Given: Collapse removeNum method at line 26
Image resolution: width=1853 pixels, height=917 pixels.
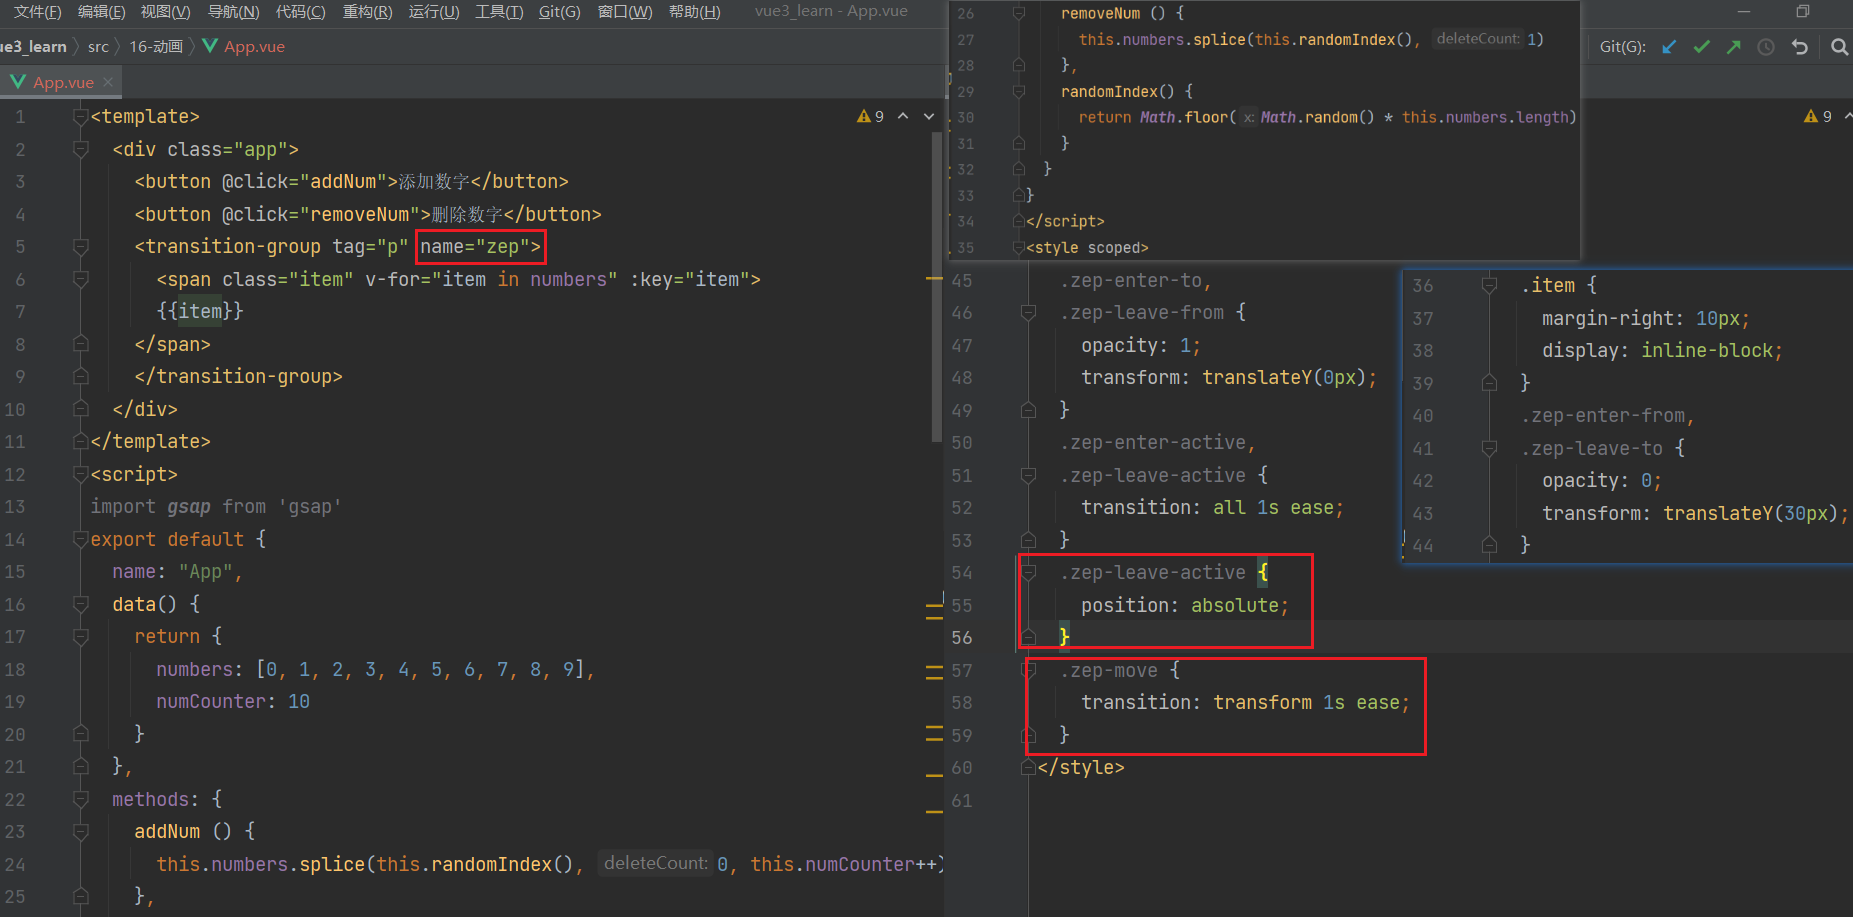Looking at the screenshot, I should 1018,13.
